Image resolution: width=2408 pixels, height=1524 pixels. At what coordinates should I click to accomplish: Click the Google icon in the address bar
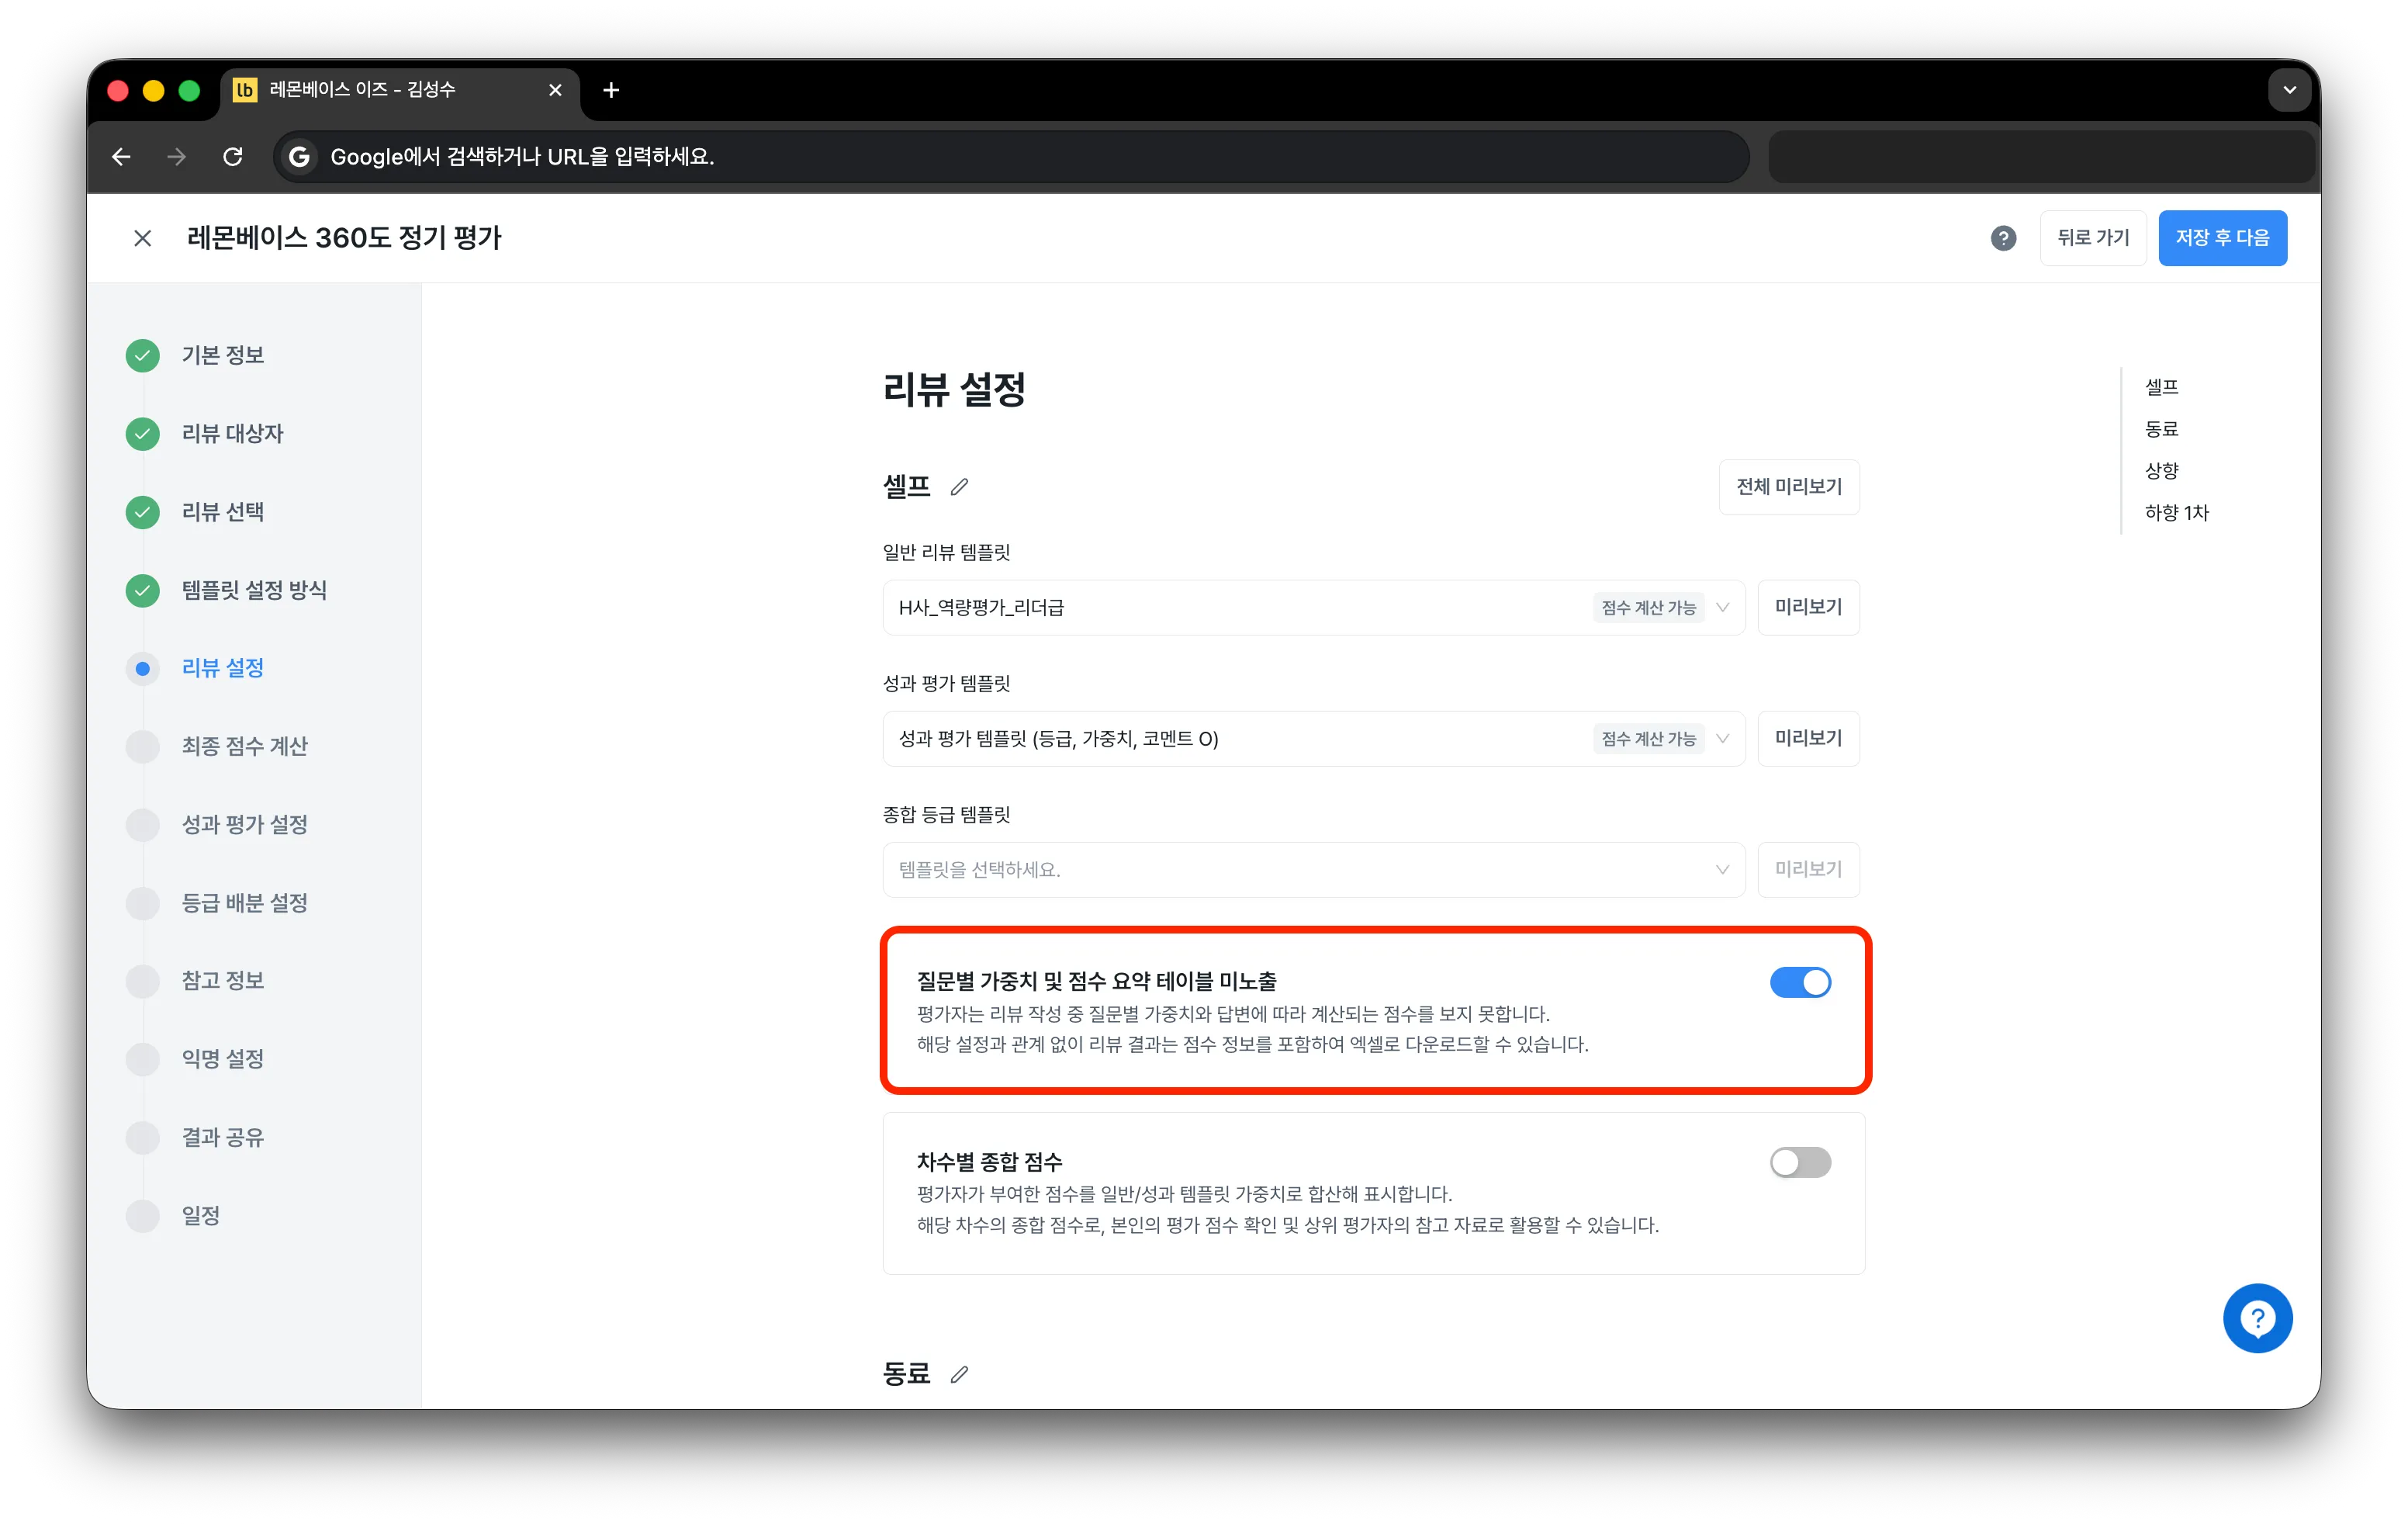click(298, 157)
